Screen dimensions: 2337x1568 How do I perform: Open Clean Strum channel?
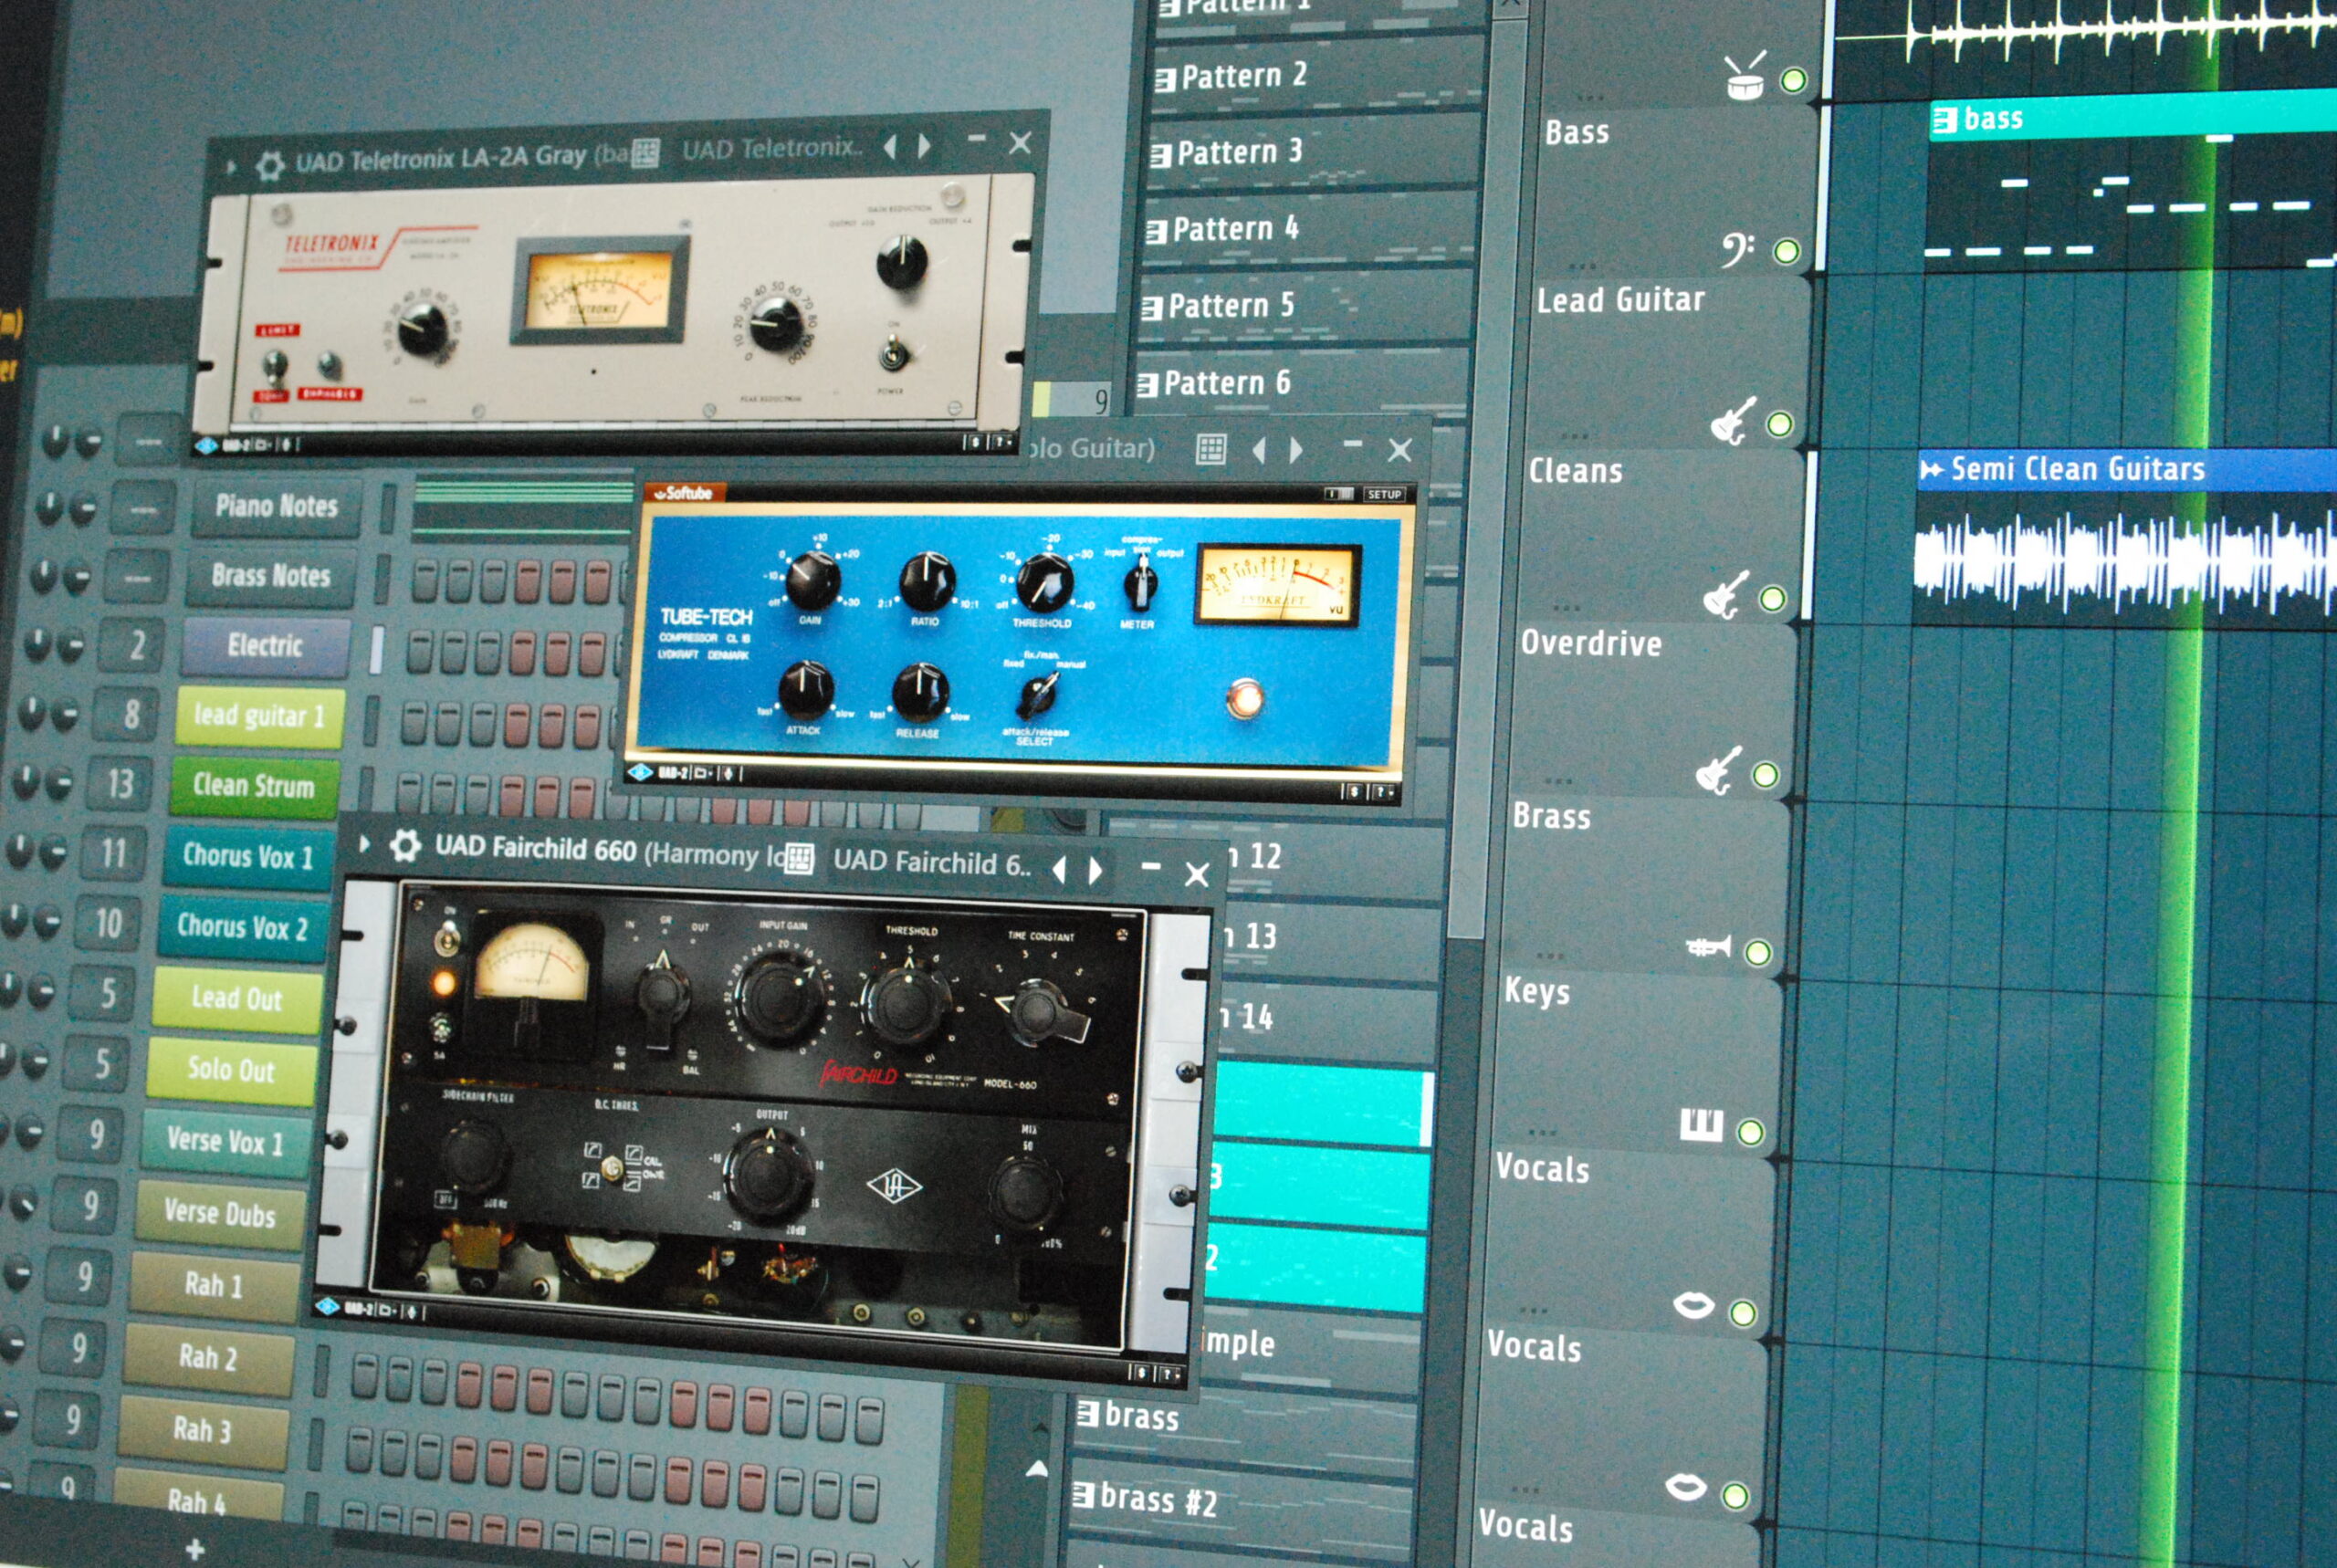pos(253,786)
